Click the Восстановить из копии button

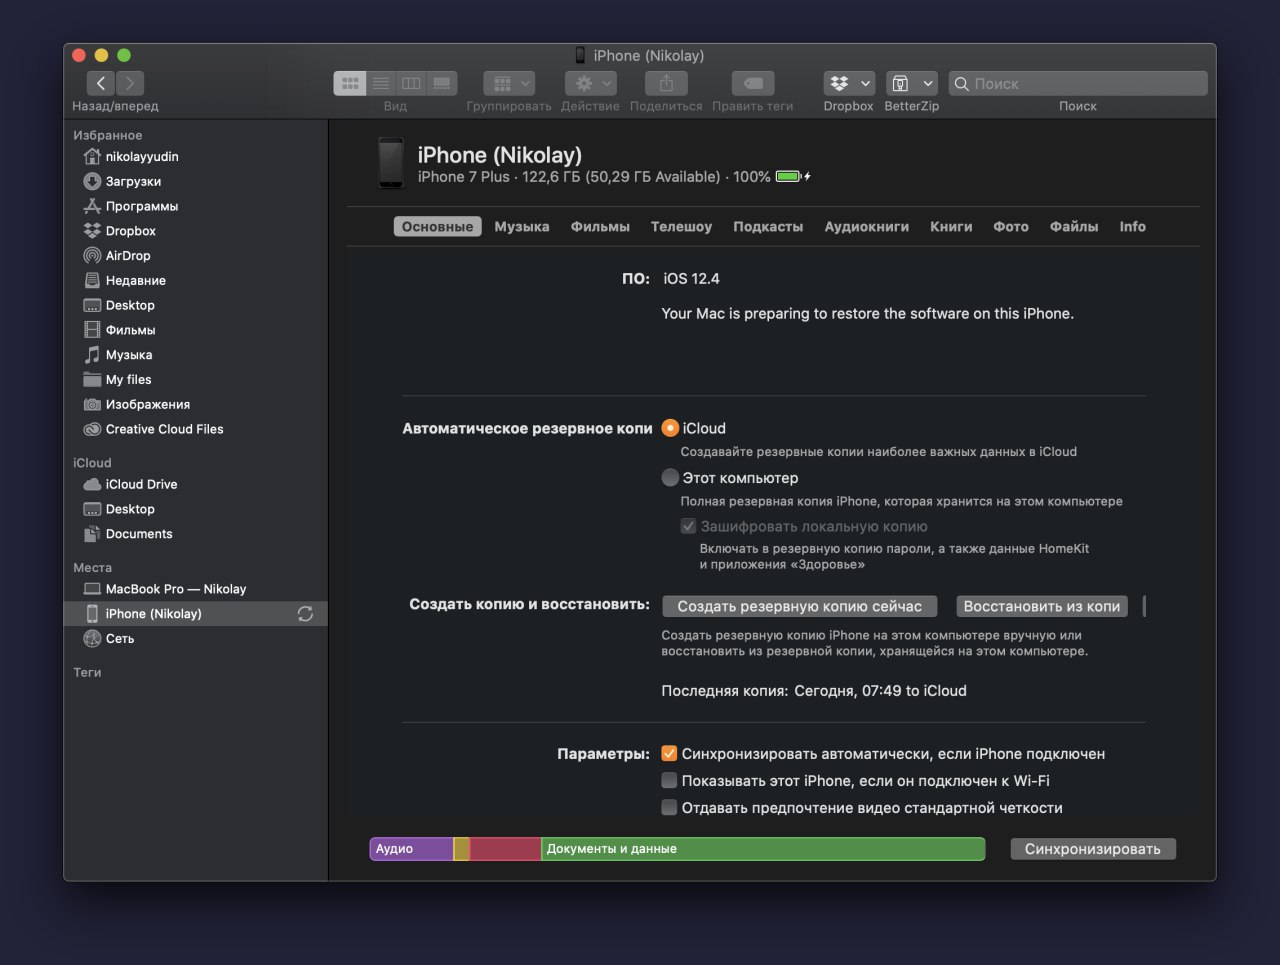coord(1041,606)
